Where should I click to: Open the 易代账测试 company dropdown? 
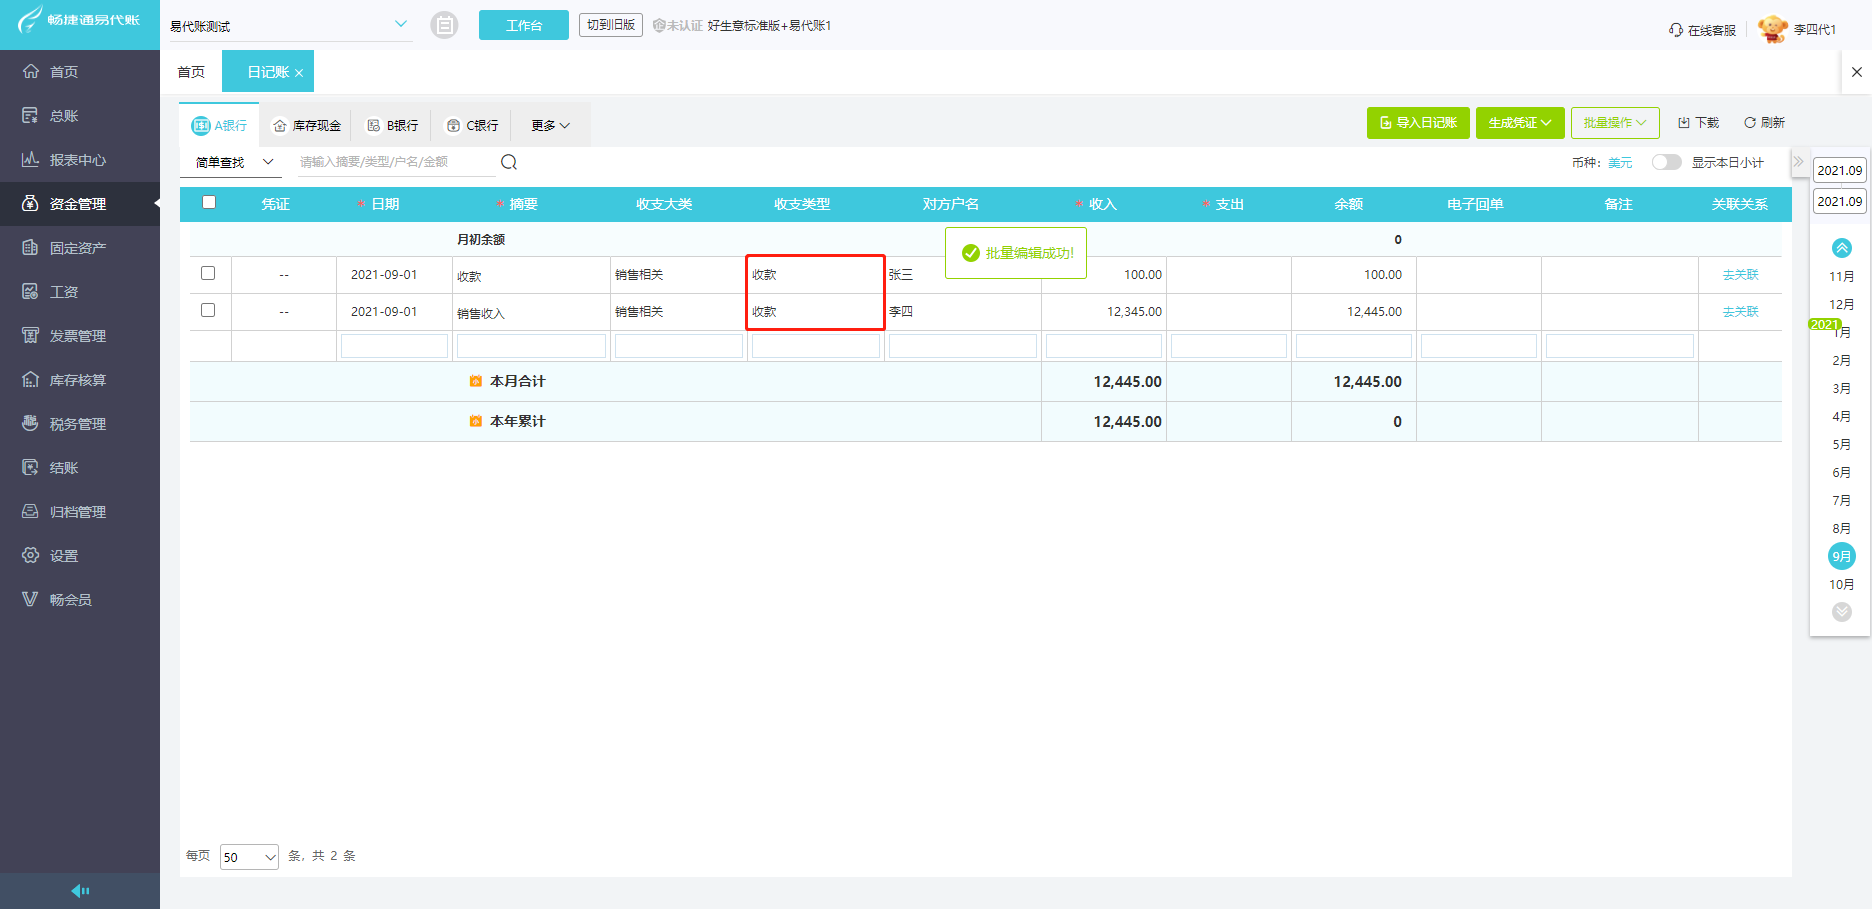click(289, 25)
